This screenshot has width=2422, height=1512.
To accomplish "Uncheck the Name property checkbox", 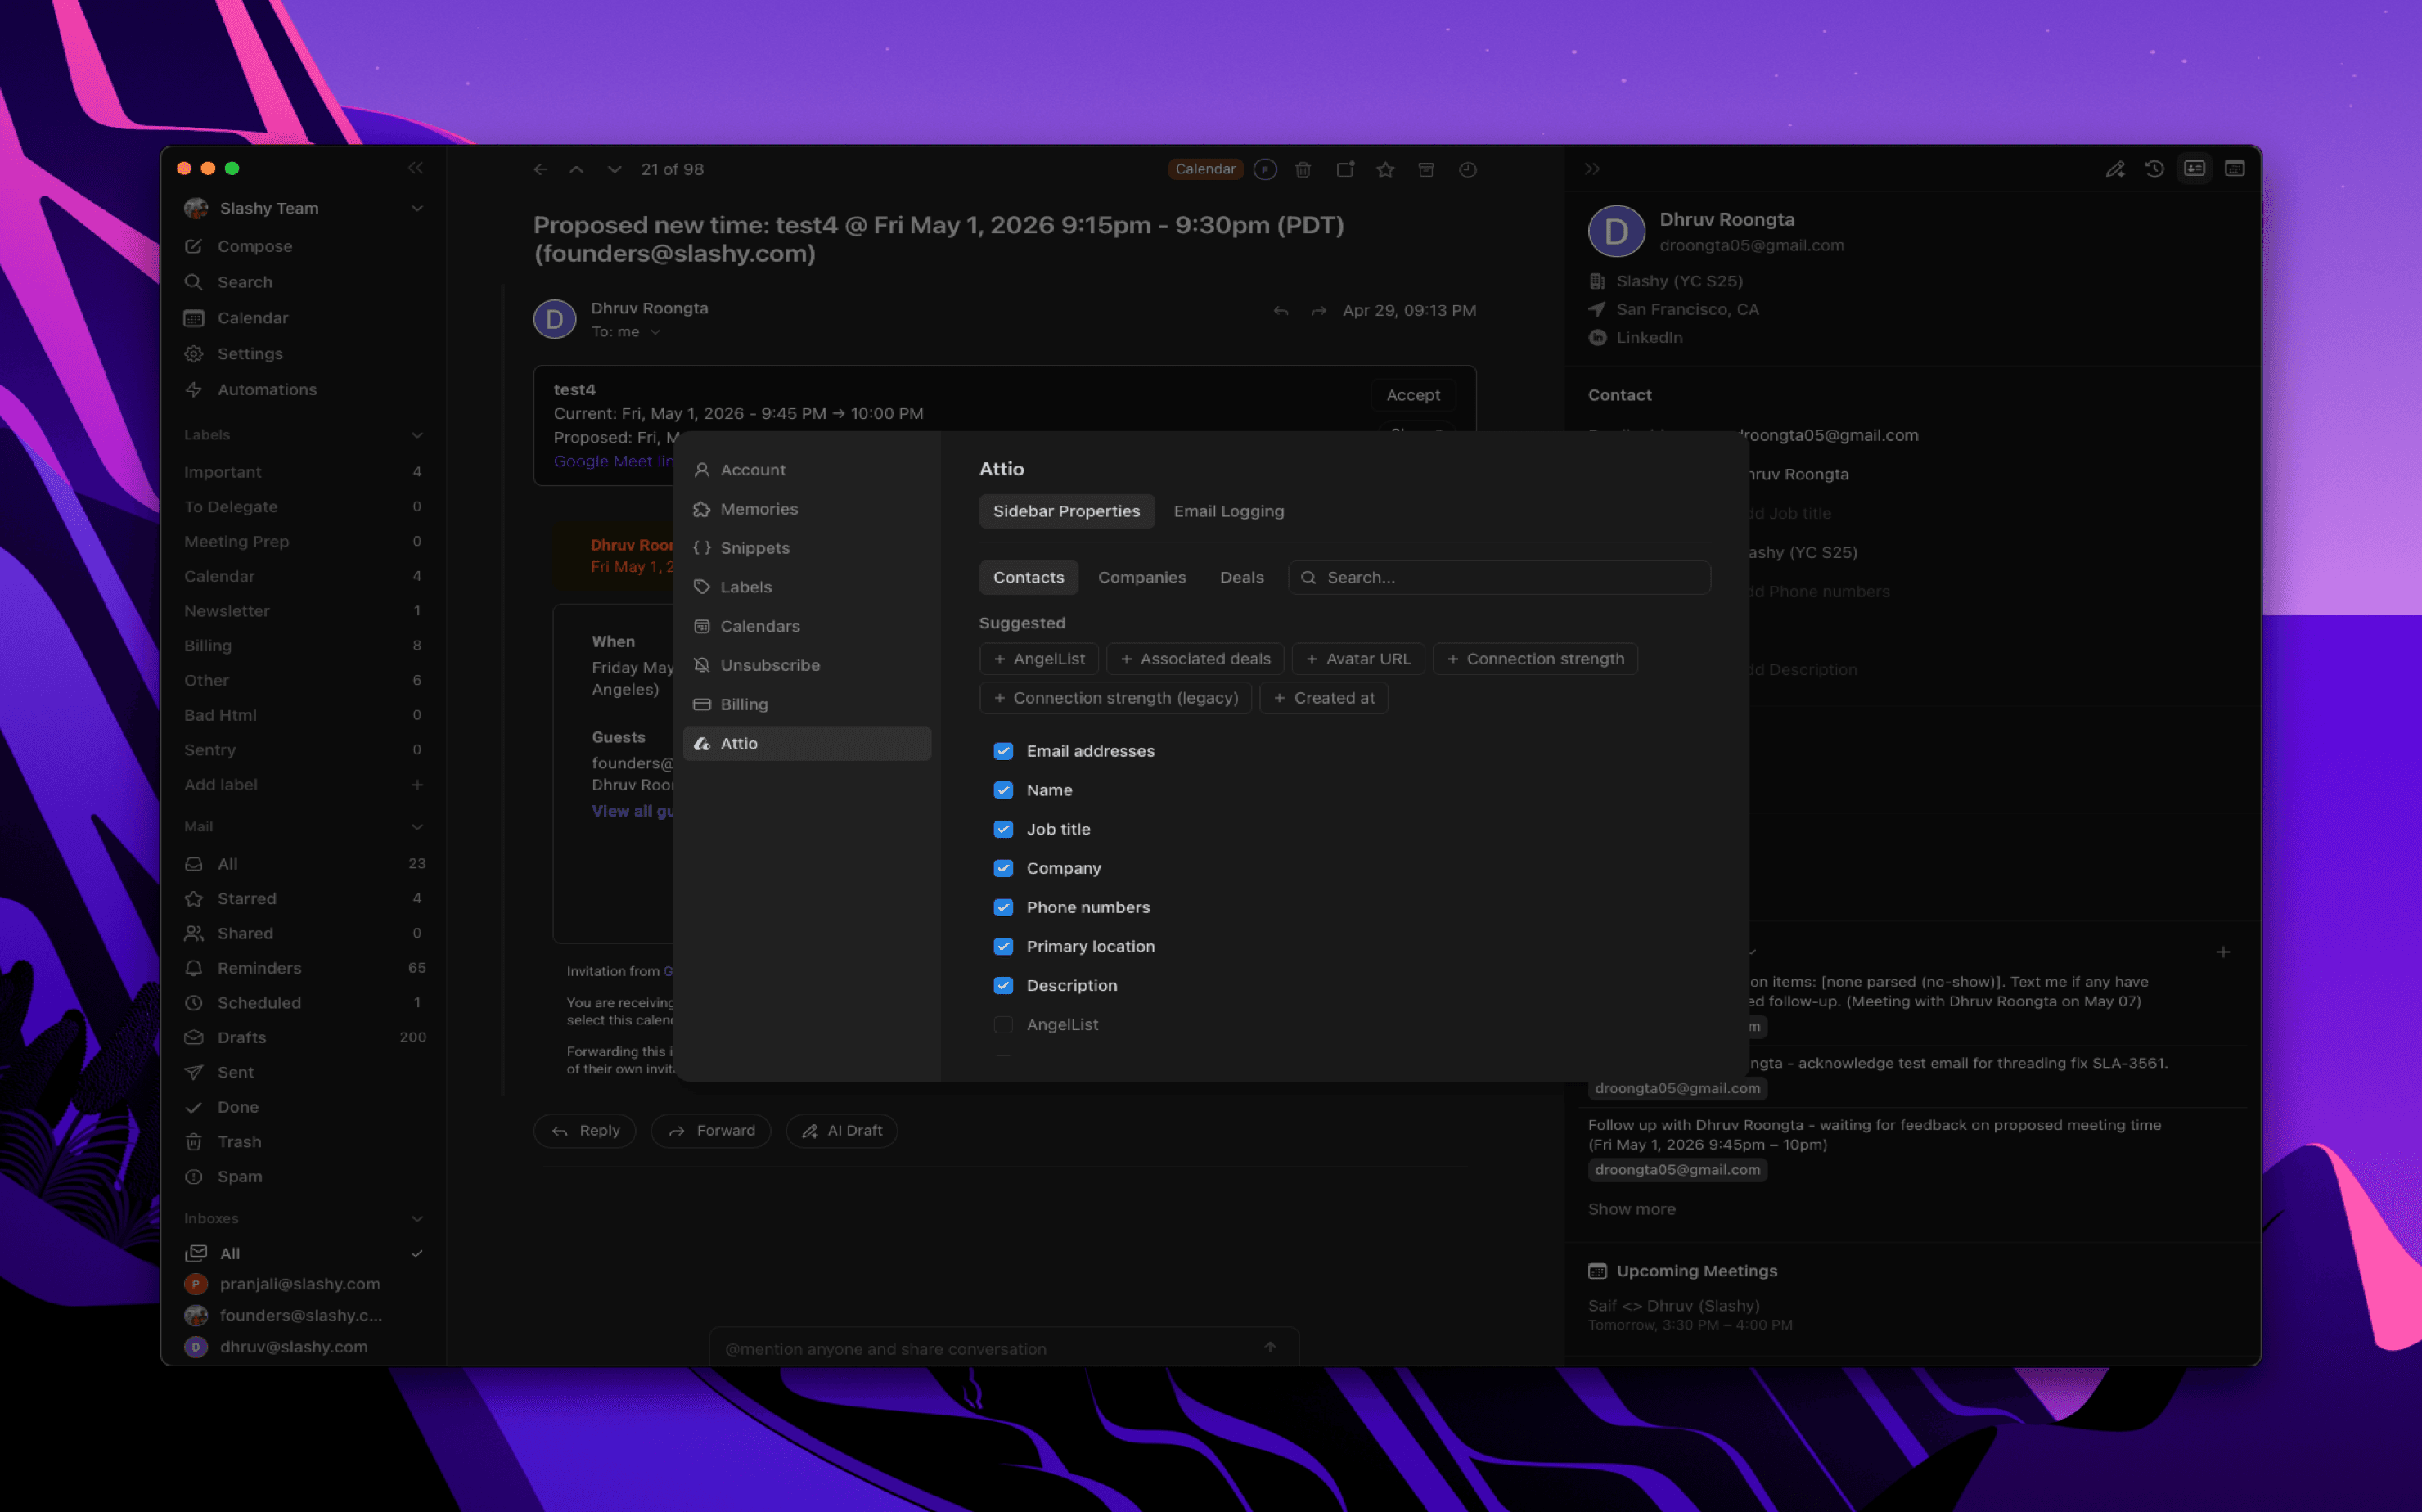I will tap(1003, 790).
